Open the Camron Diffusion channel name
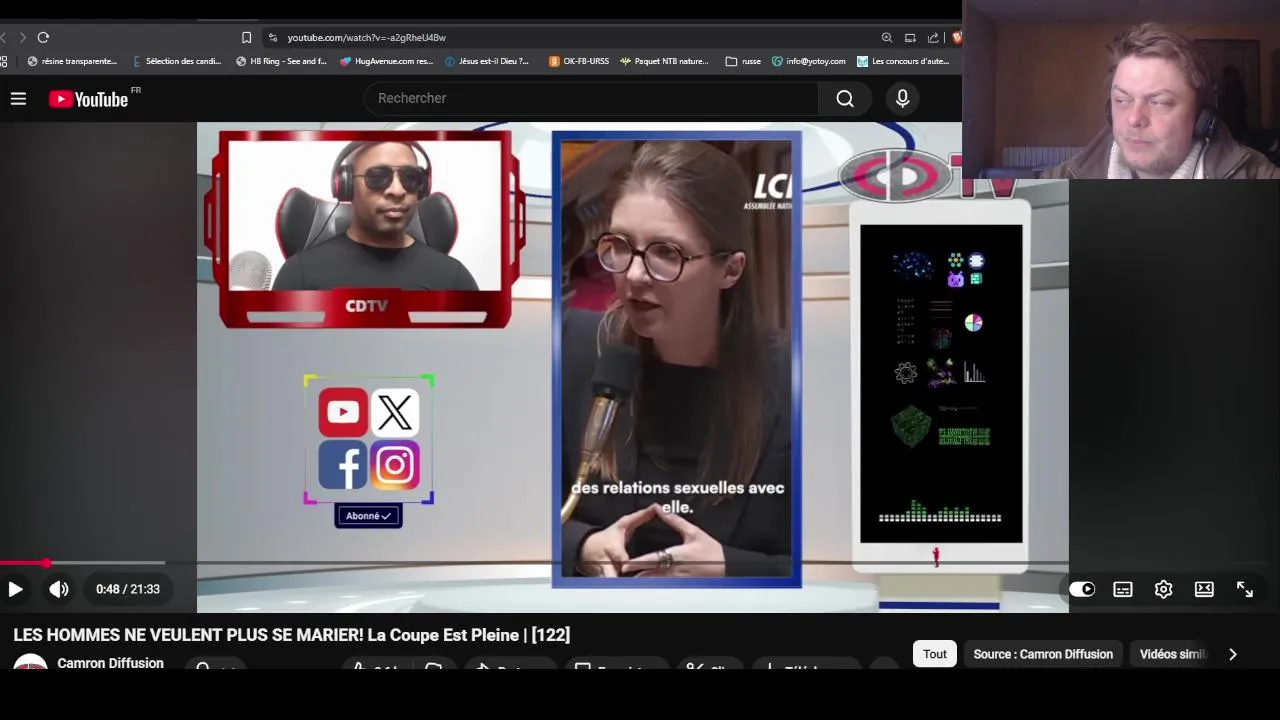The height and width of the screenshot is (720, 1280). (110, 663)
